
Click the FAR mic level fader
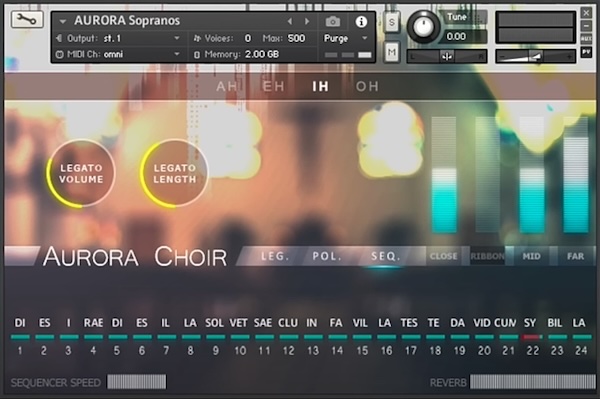click(x=576, y=175)
